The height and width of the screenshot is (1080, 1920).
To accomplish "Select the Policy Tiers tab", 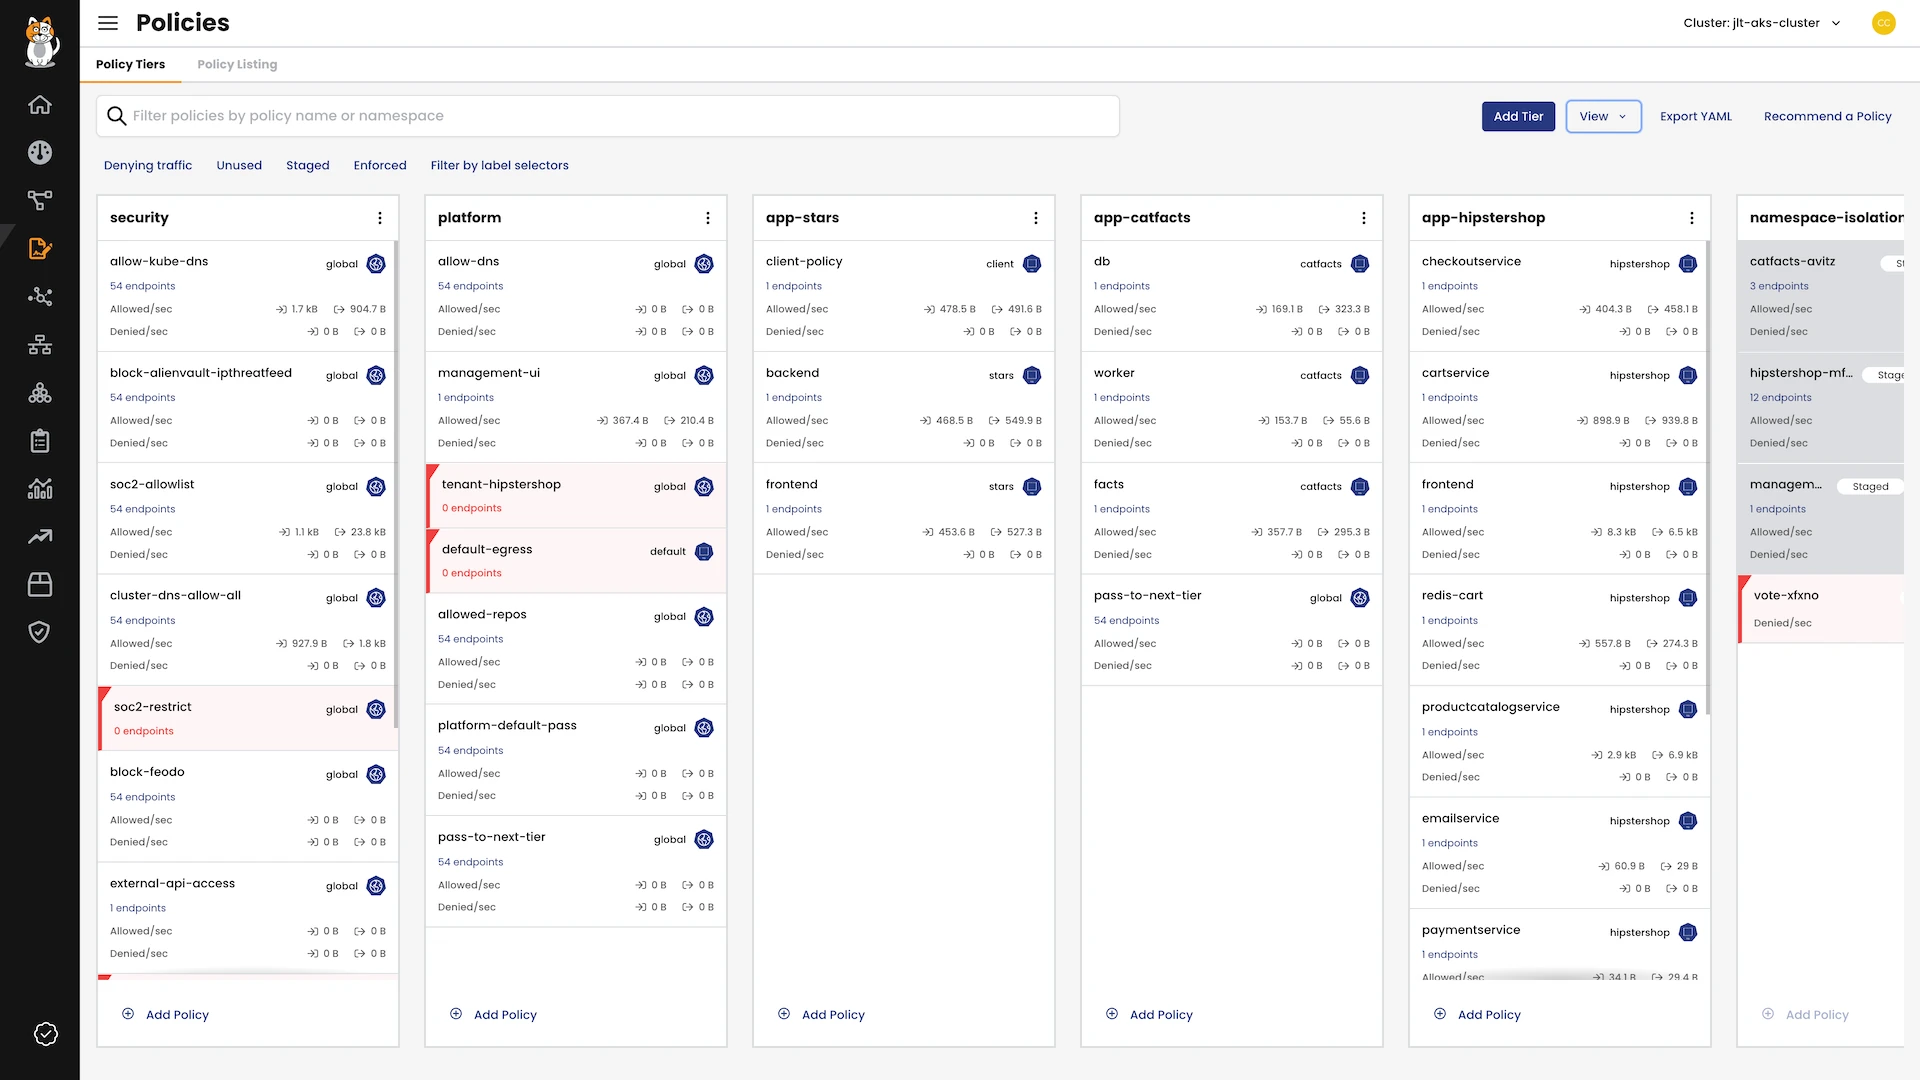I will point(130,65).
